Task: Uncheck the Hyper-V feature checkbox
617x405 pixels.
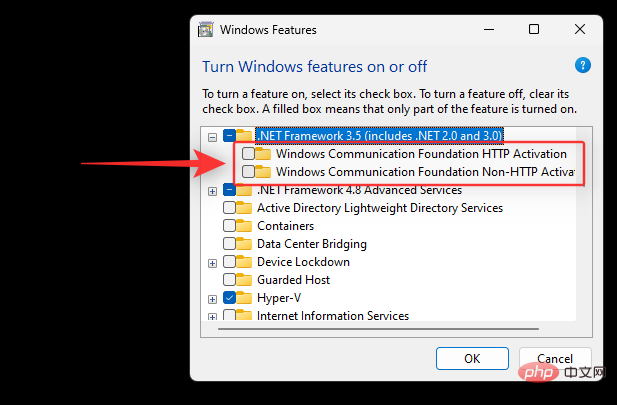Action: (x=230, y=298)
